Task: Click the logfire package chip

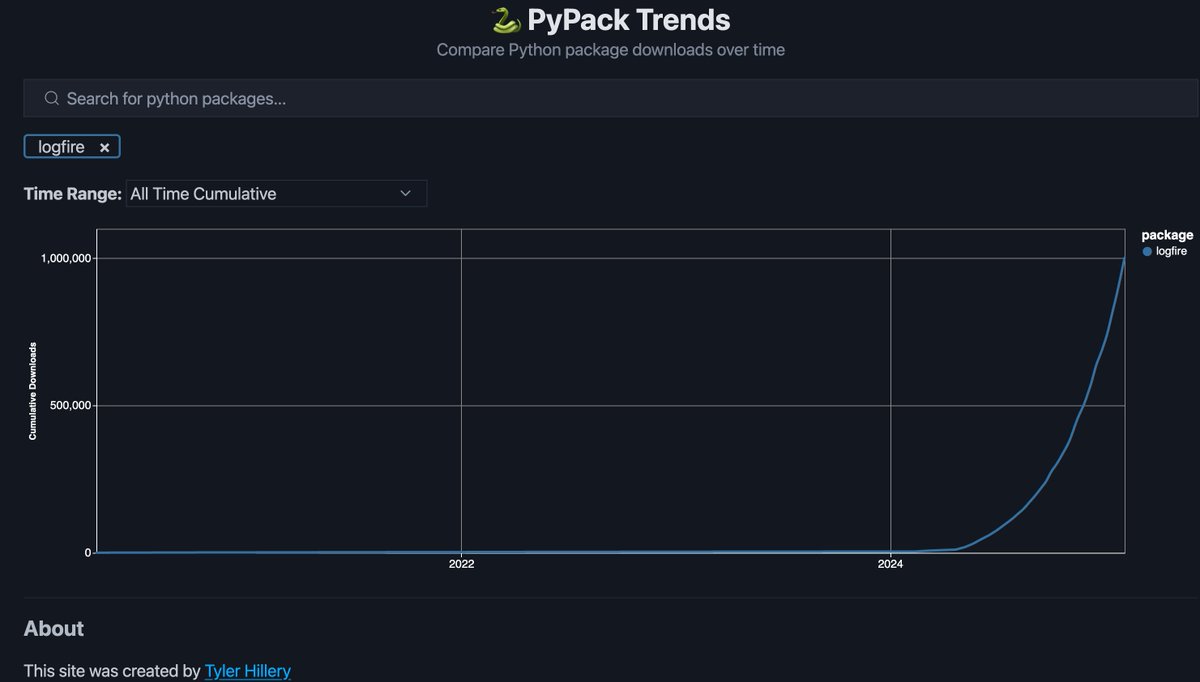Action: pos(72,147)
